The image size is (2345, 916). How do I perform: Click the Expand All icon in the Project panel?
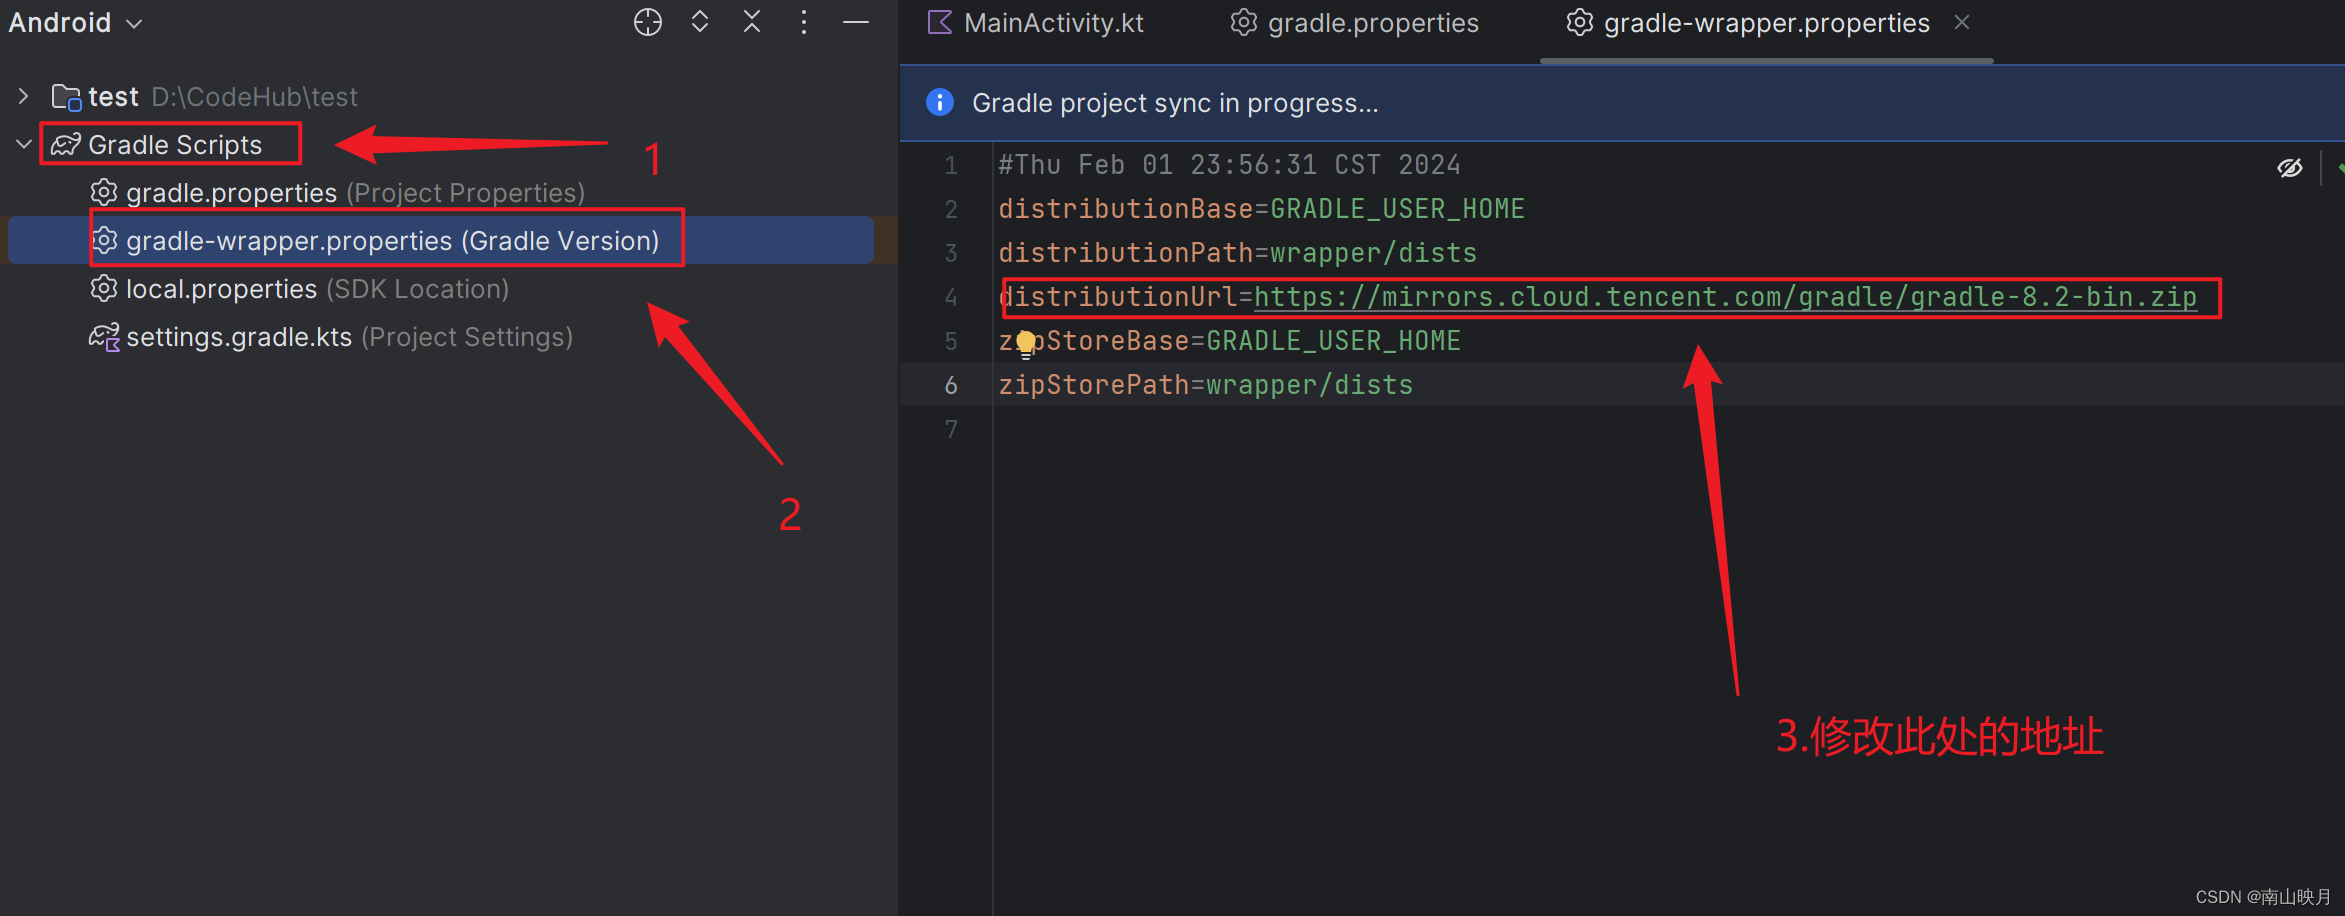(x=699, y=21)
